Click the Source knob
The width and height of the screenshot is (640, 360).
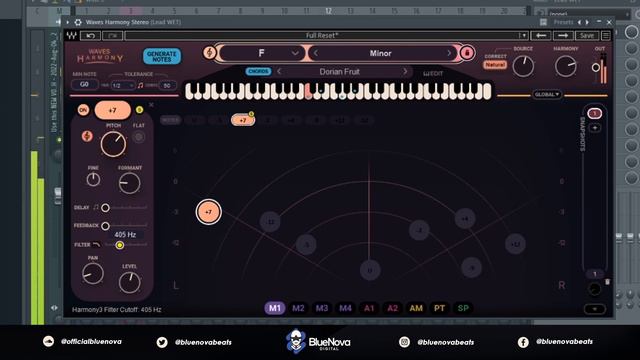click(x=523, y=66)
